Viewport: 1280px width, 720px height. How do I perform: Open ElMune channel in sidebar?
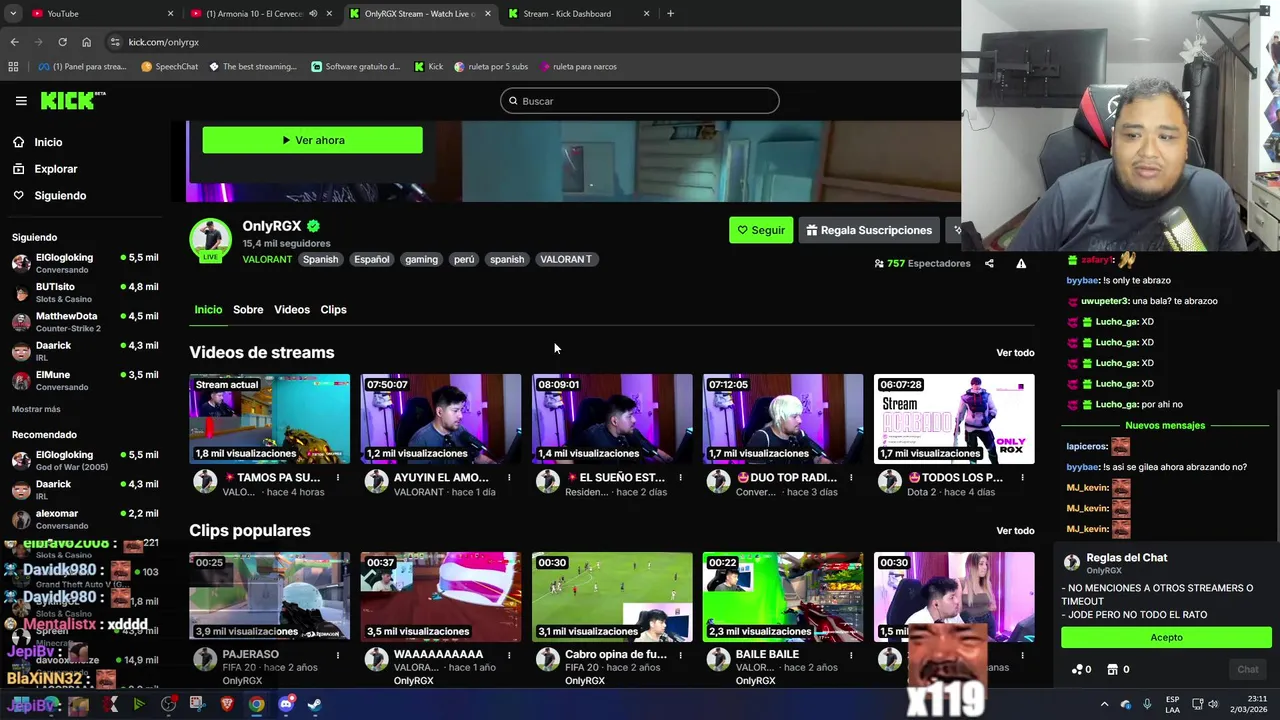[85, 380]
